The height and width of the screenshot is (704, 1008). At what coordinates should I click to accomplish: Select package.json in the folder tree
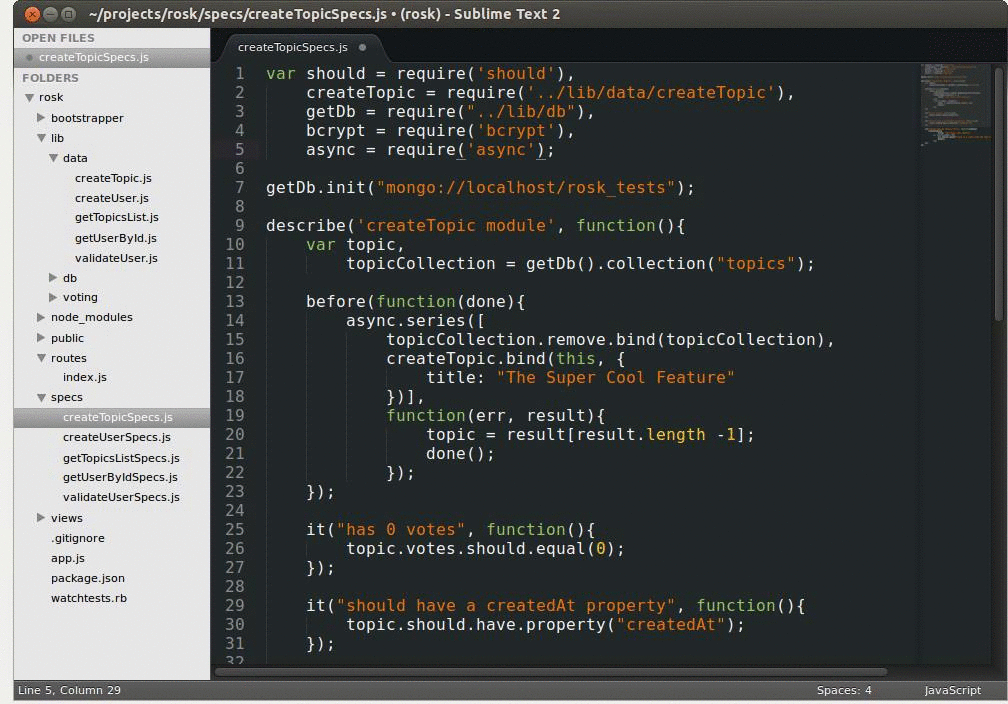(87, 578)
